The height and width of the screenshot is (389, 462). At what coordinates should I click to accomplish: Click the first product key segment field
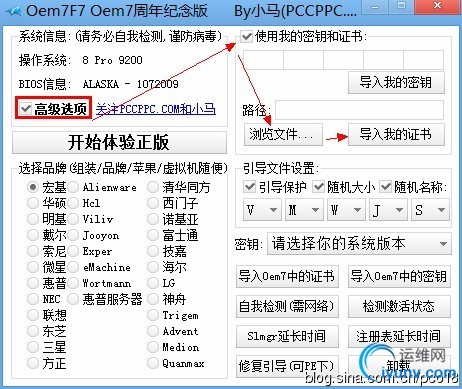263,60
